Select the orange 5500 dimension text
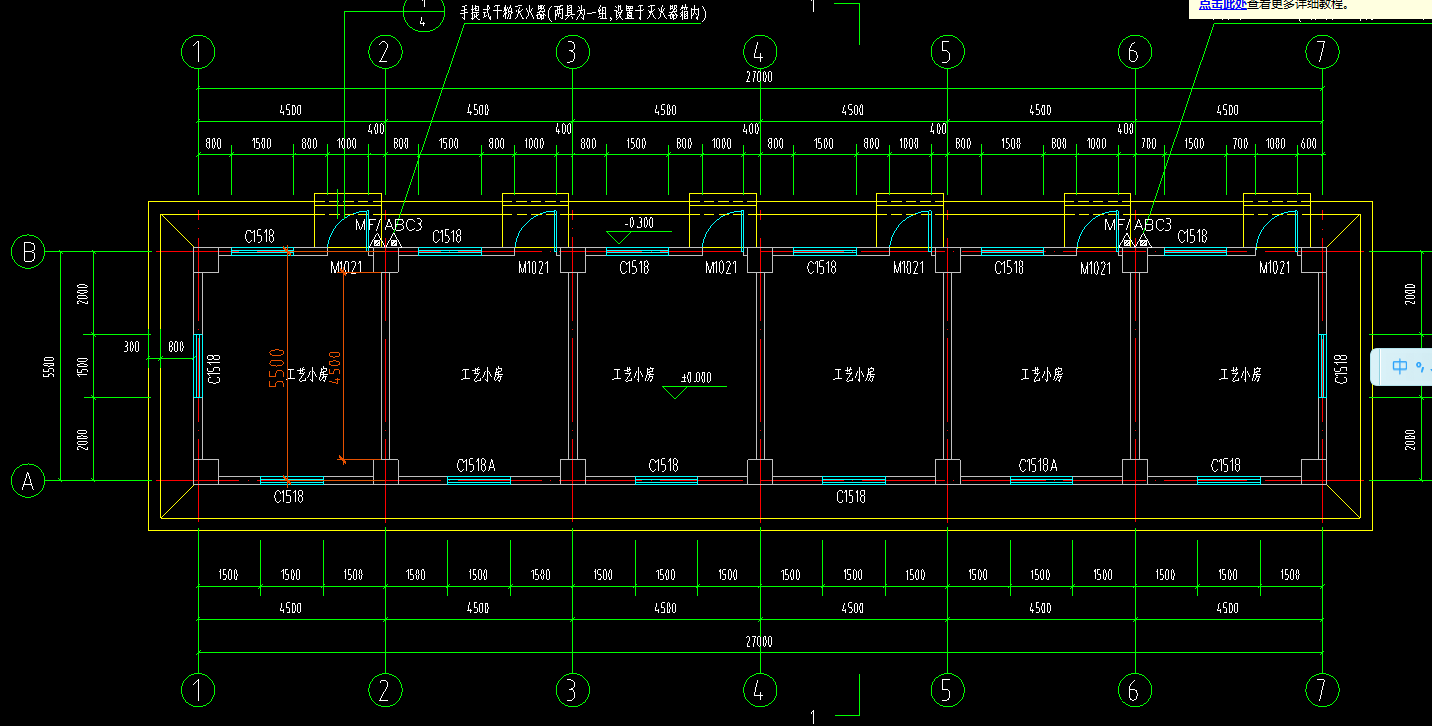The width and height of the screenshot is (1432, 726). coord(277,367)
